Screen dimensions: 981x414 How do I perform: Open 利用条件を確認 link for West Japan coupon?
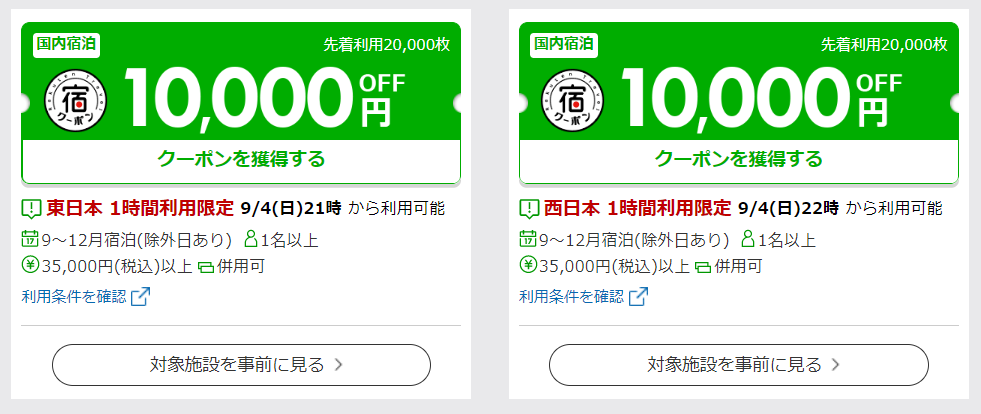click(x=571, y=296)
